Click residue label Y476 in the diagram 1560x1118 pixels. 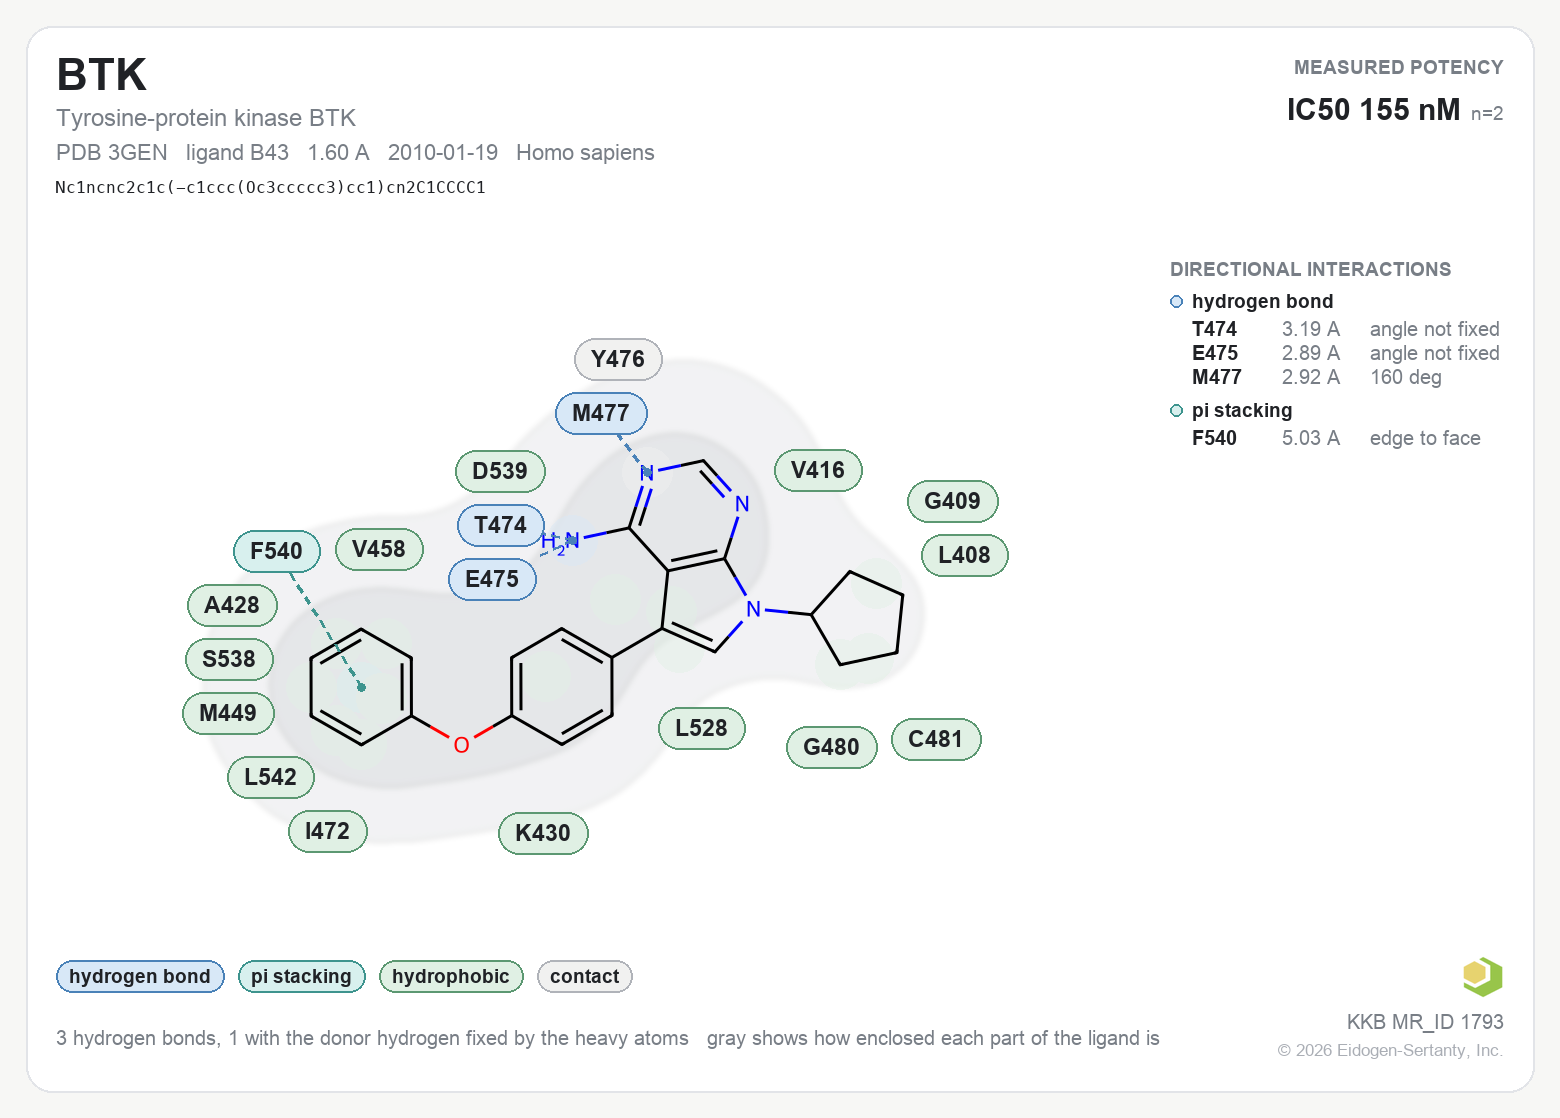[x=618, y=360]
